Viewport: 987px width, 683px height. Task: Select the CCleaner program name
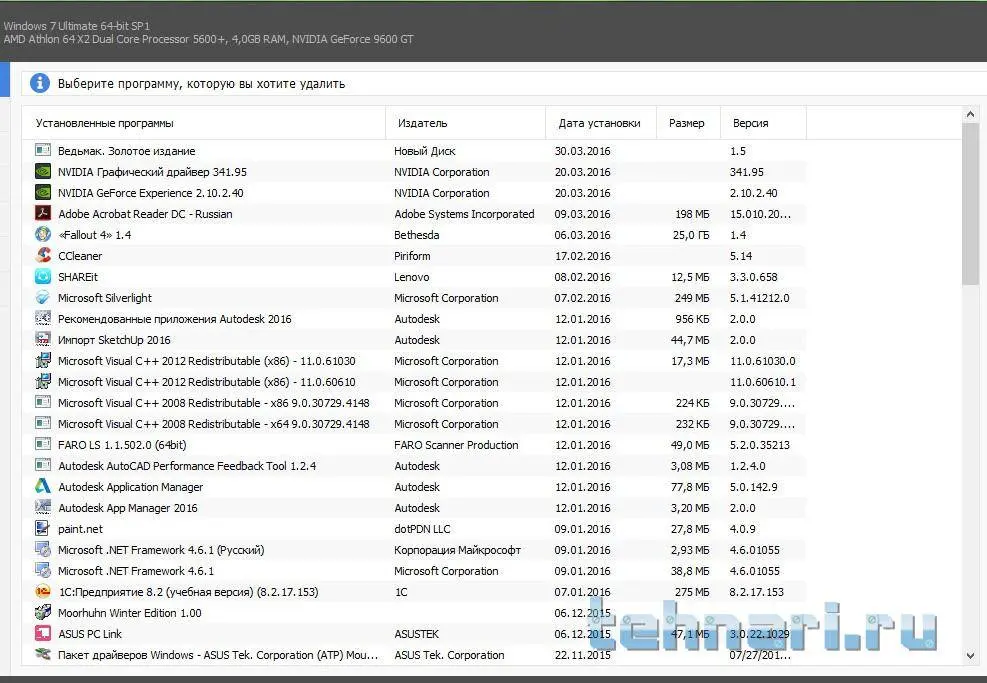(80, 256)
